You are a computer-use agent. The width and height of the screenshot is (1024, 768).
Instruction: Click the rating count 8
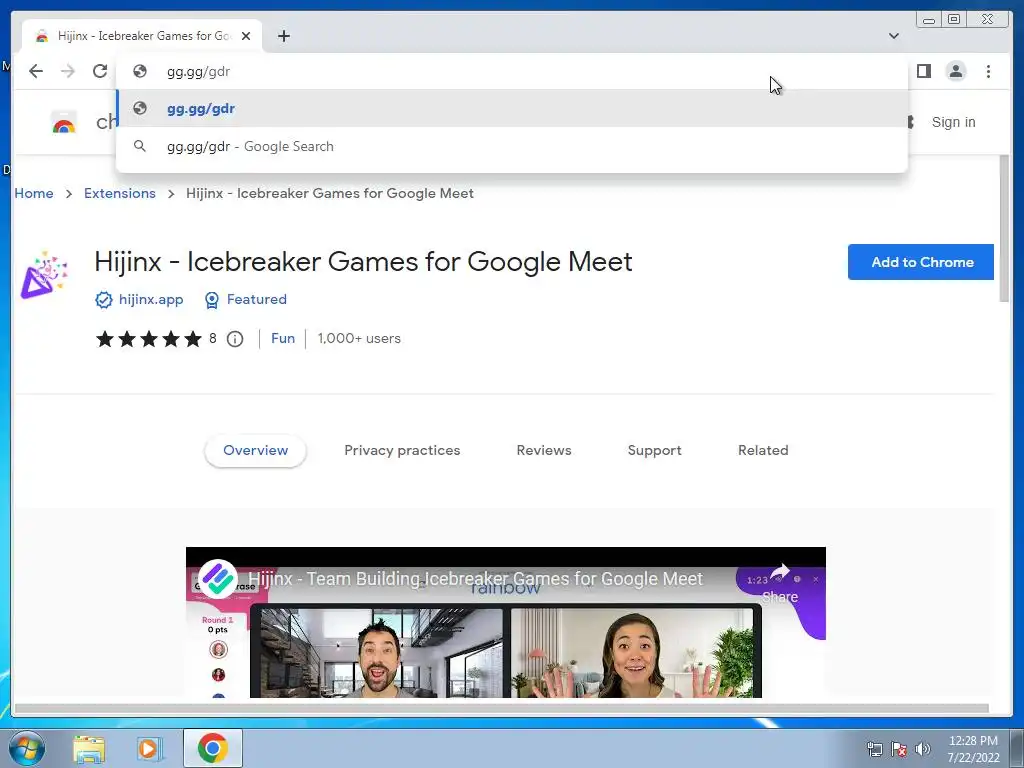pyautogui.click(x=213, y=338)
